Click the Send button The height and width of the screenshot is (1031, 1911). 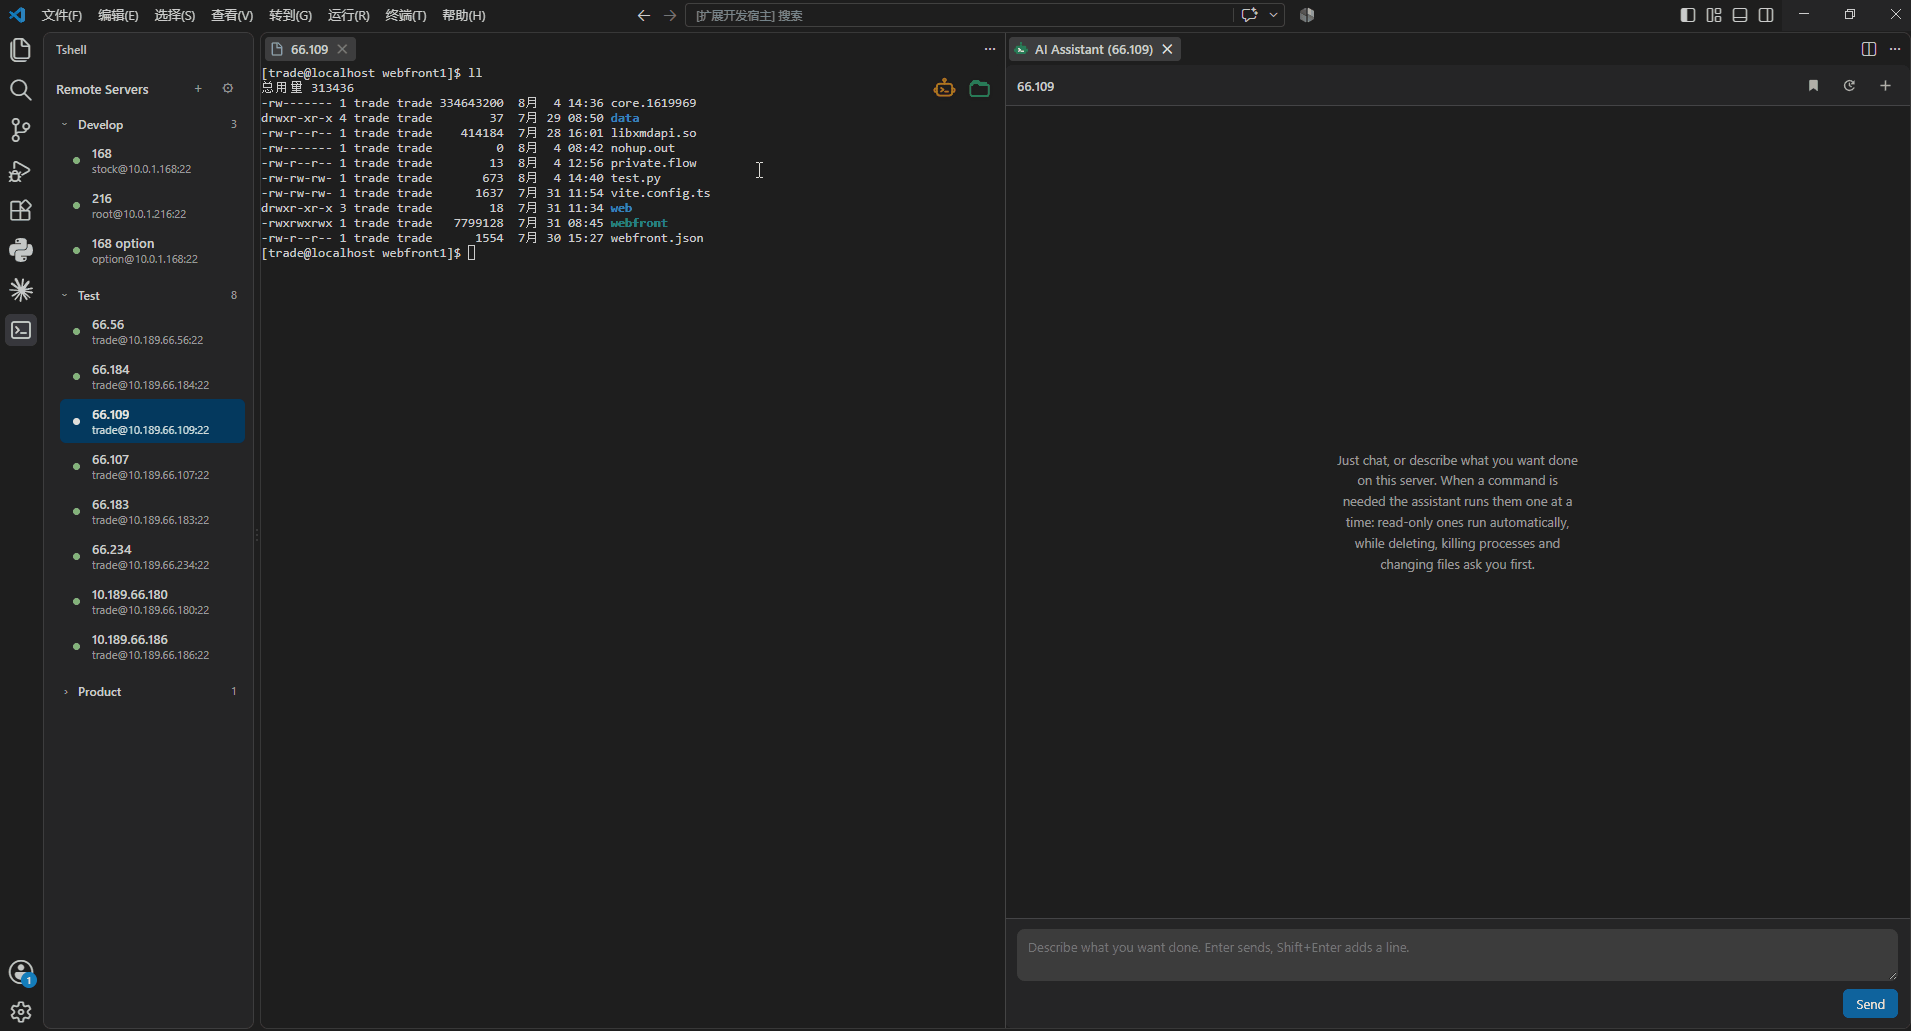point(1870,1004)
